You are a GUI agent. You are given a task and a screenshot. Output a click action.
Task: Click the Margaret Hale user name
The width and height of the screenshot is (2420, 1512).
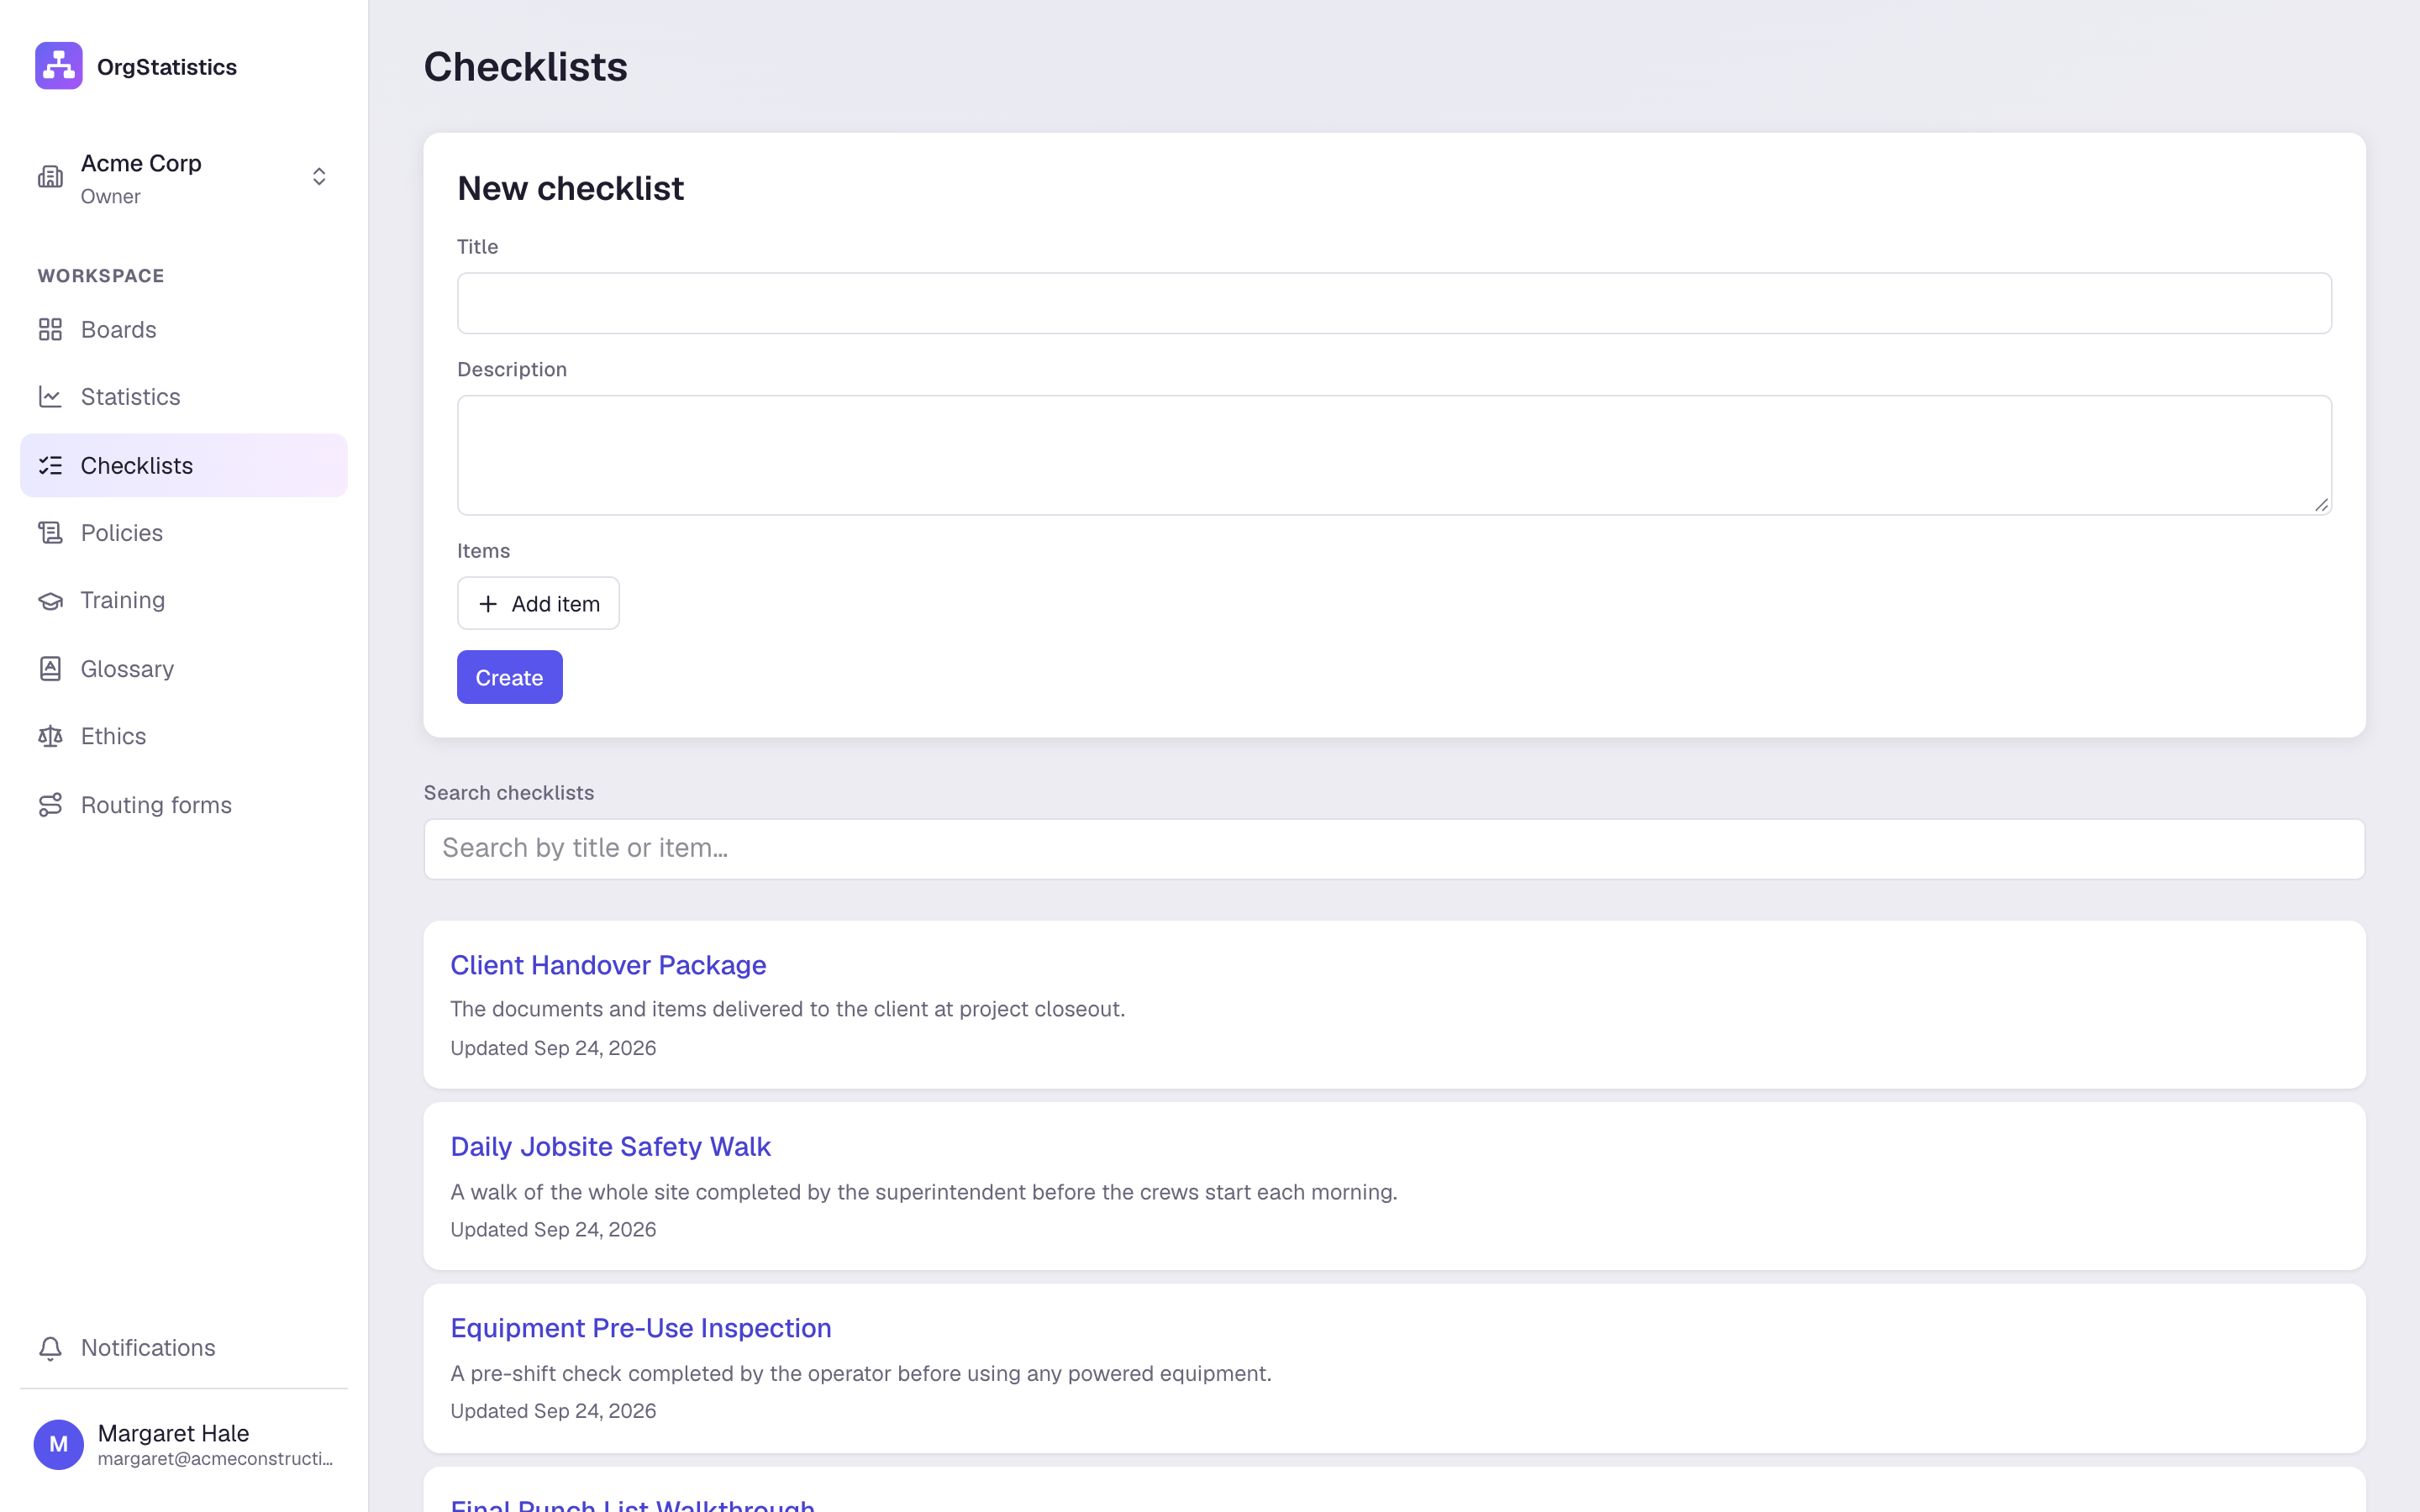[173, 1433]
